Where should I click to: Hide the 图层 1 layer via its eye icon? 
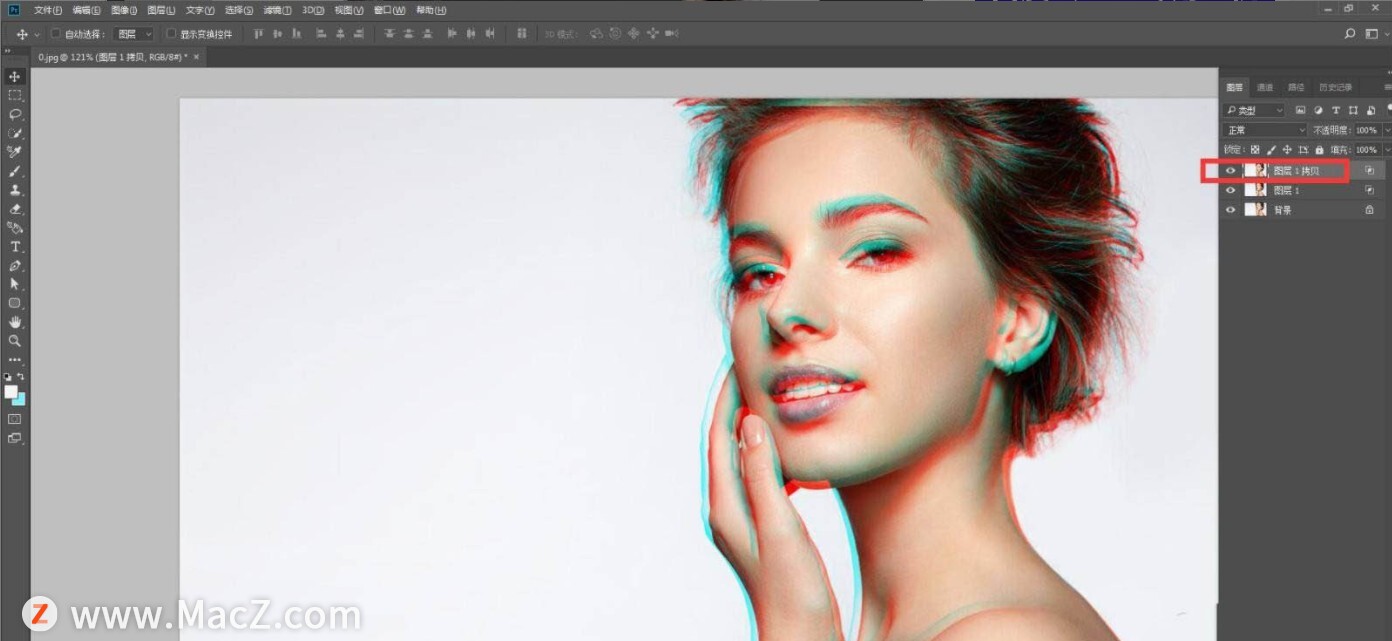(x=1231, y=190)
